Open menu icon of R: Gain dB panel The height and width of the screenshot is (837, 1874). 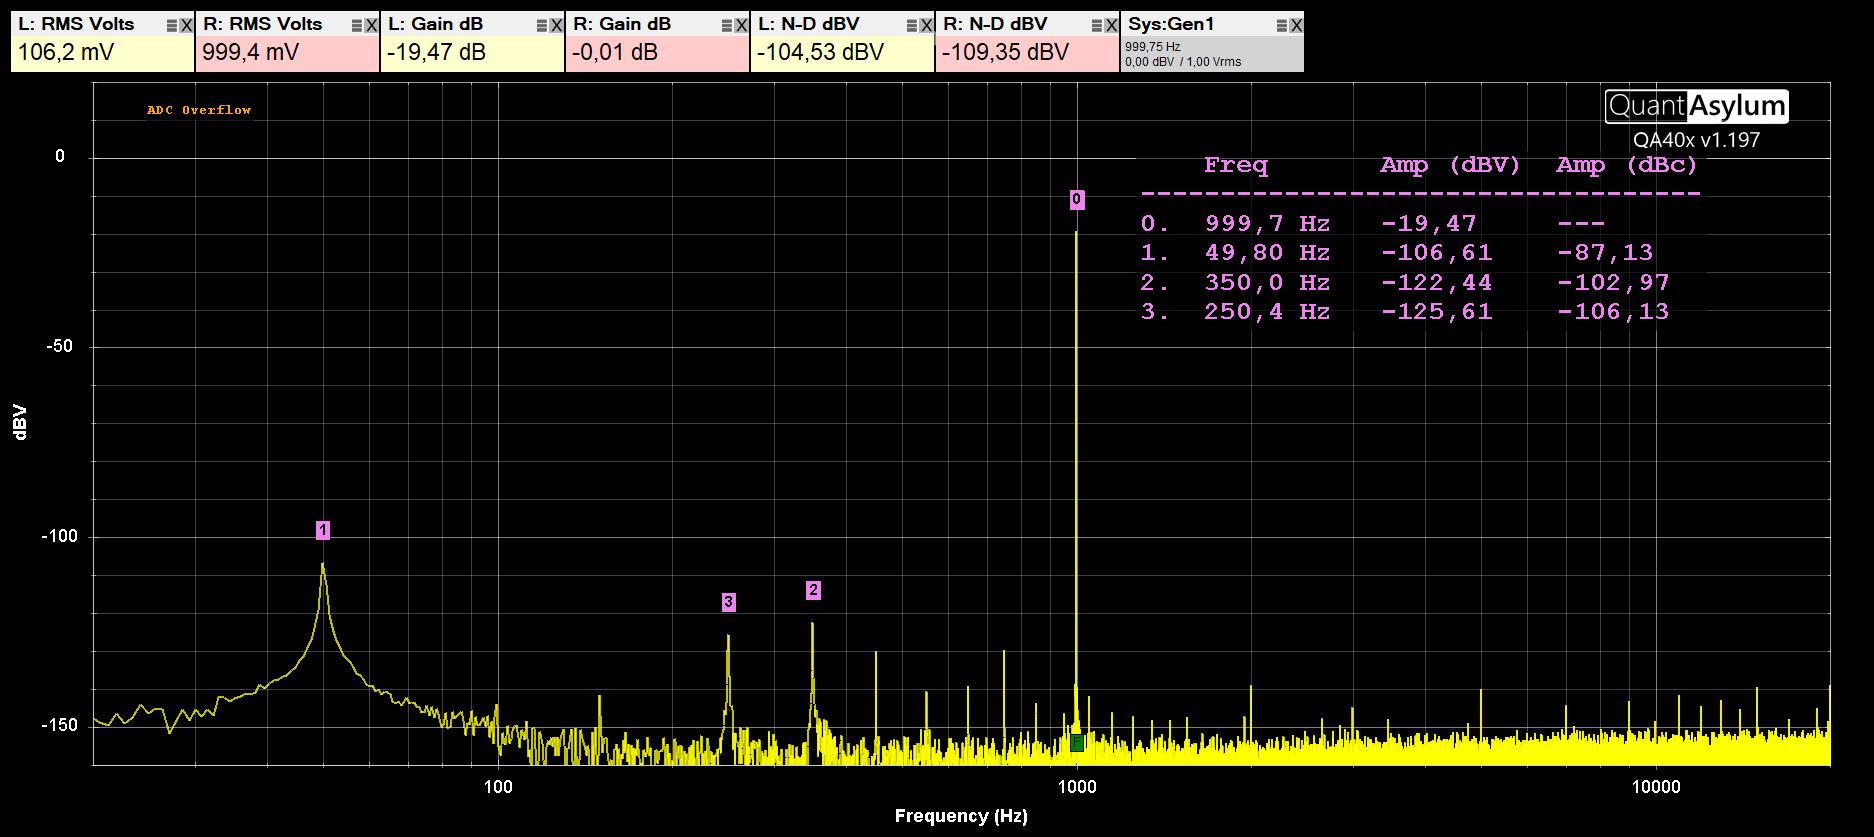(x=726, y=26)
